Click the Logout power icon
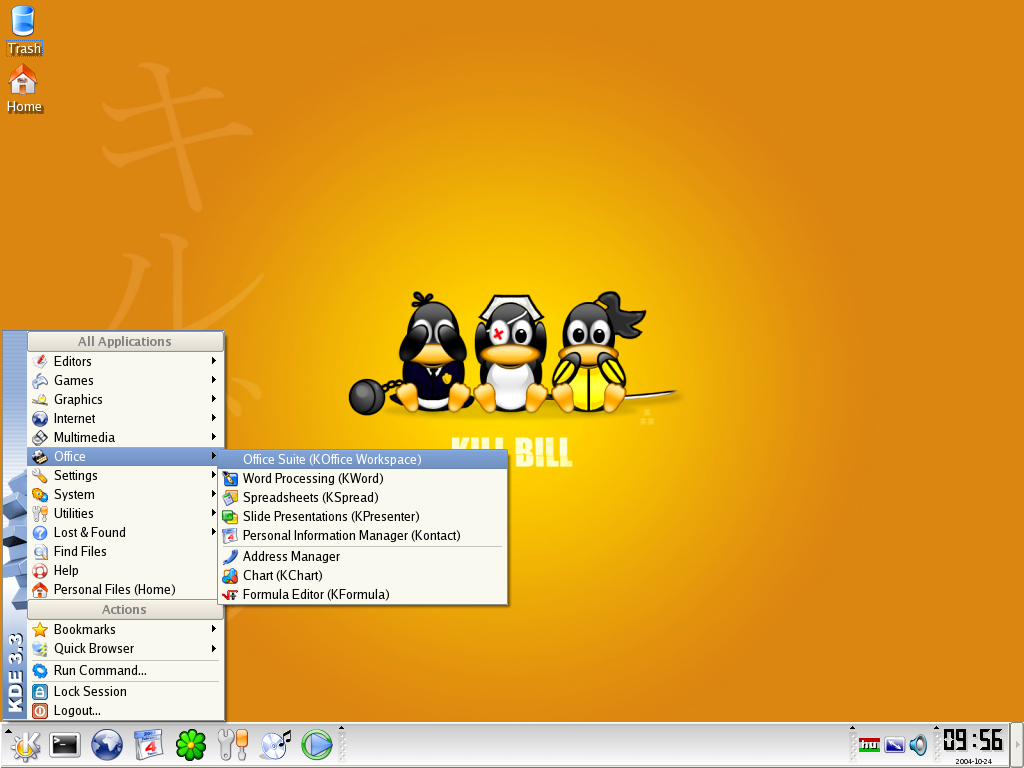 (40, 711)
